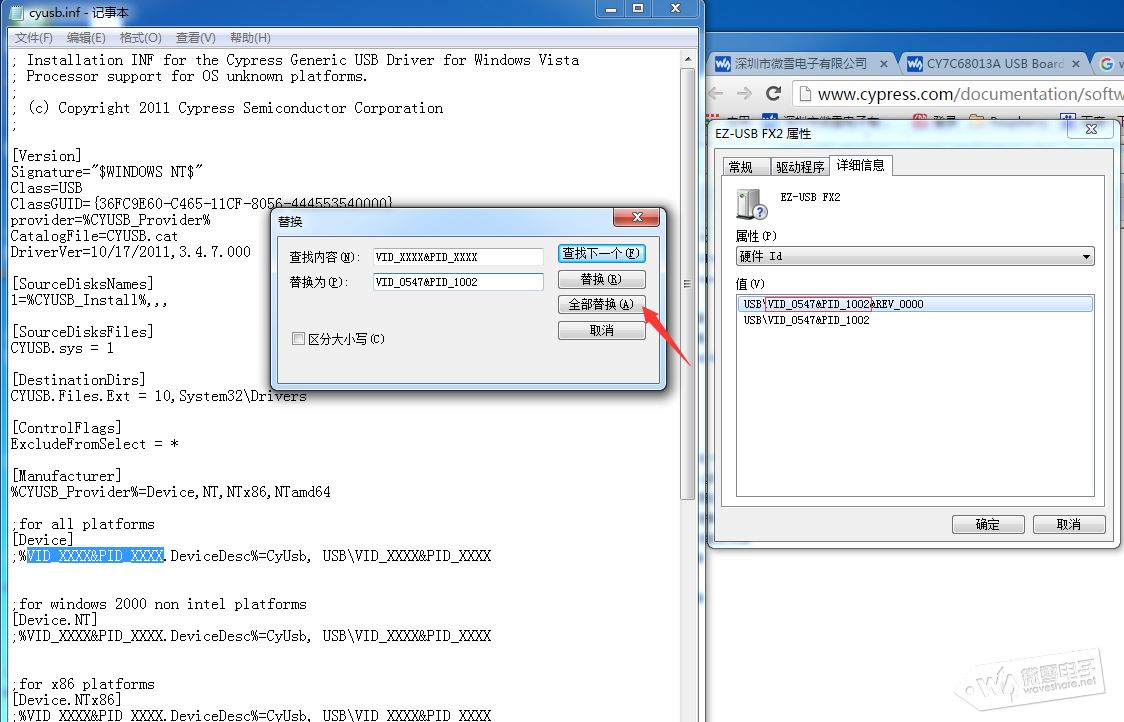Screen dimensions: 1124x722
Task: Click the favicon of the 深圳市微雪电子有限公司 tab
Action: tap(723, 64)
